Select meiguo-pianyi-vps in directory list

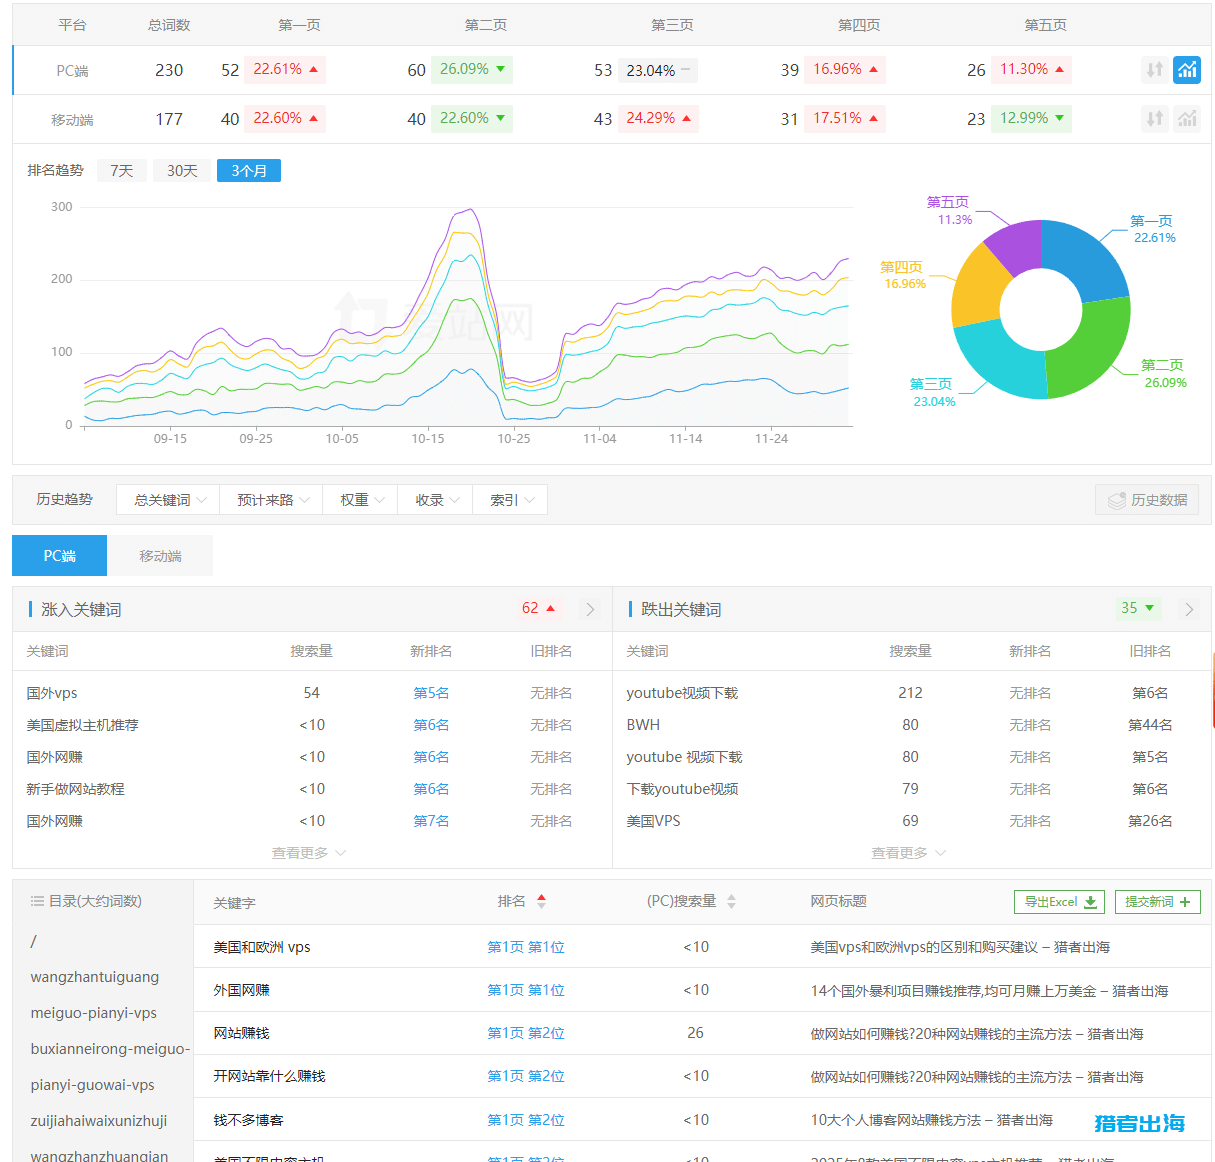[x=94, y=1013]
